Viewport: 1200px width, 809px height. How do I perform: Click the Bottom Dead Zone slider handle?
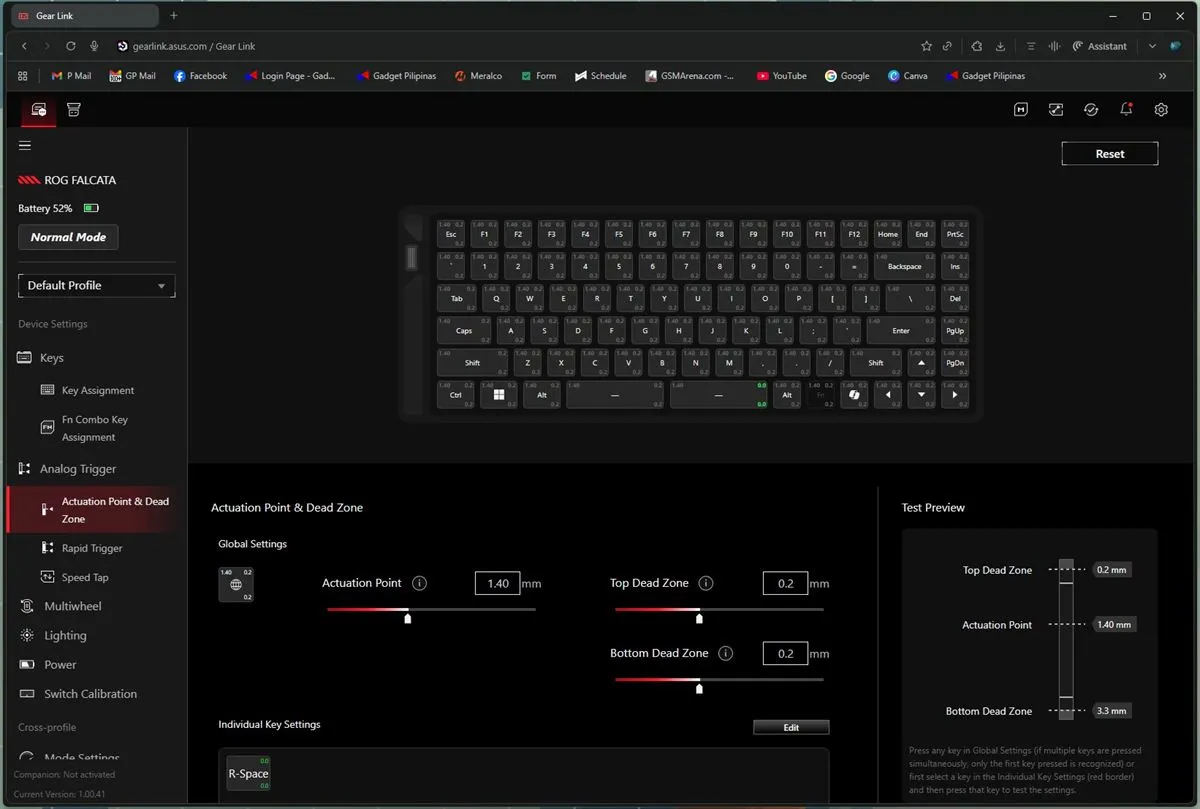[x=699, y=688]
